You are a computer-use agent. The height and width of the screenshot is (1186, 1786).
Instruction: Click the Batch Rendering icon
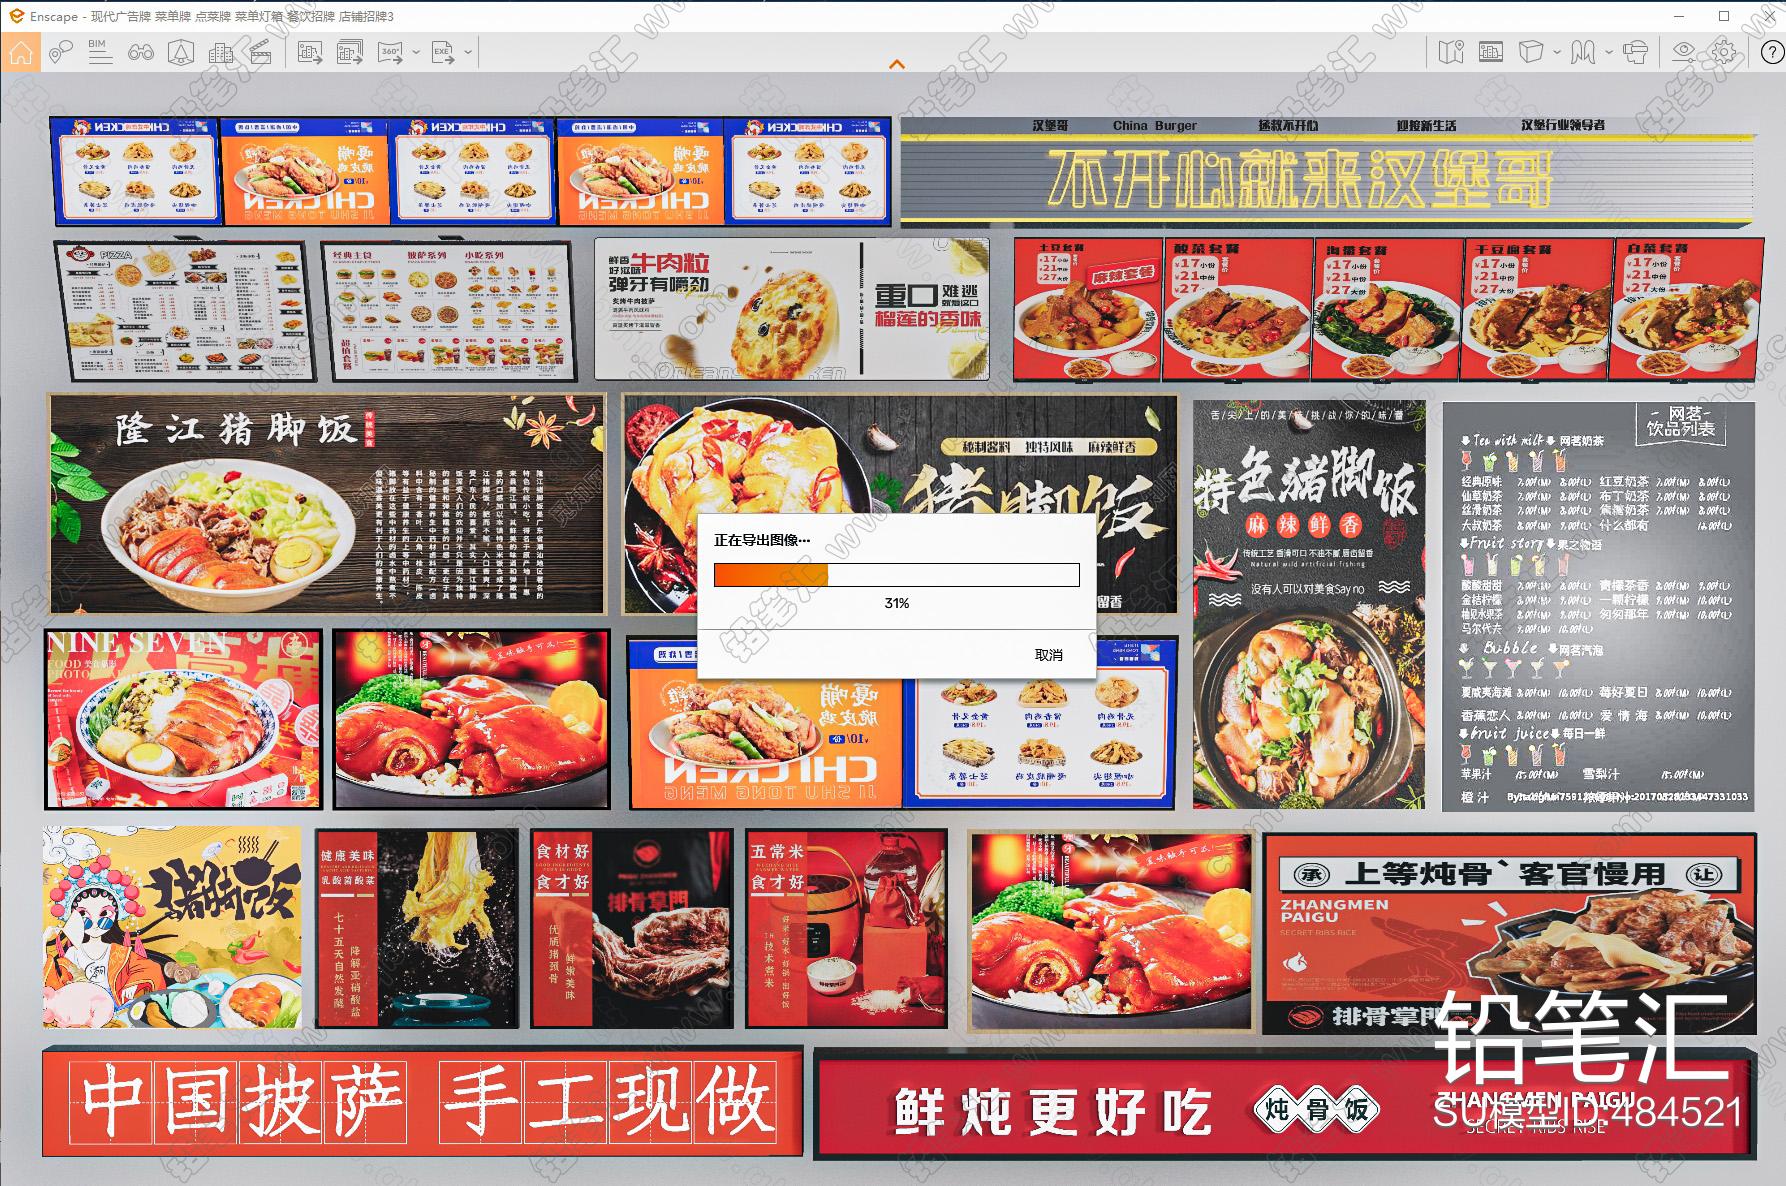[350, 52]
